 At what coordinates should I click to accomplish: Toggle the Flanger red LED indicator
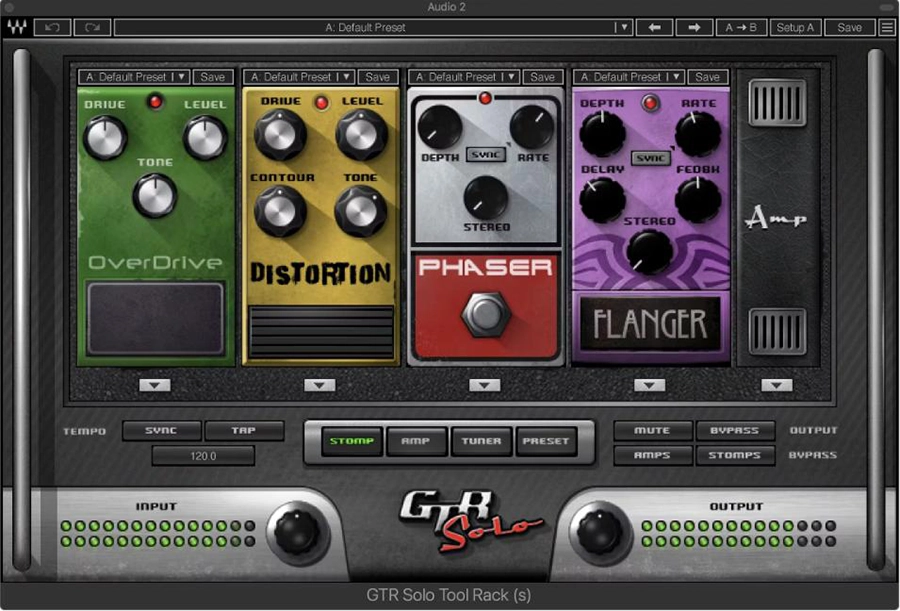(x=650, y=103)
